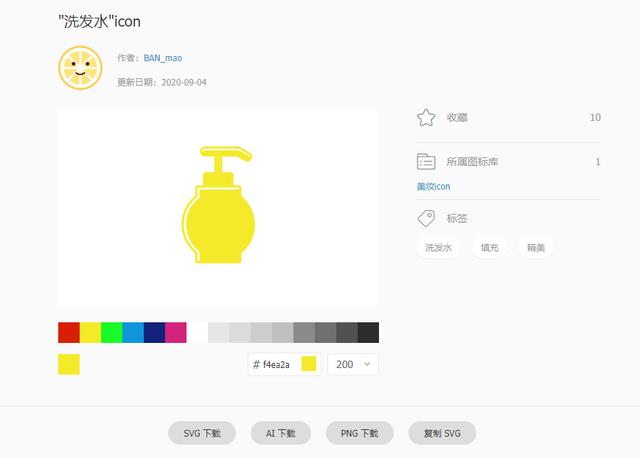This screenshot has height=458, width=640.
Task: Click the AI 下载 button
Action: 280,433
